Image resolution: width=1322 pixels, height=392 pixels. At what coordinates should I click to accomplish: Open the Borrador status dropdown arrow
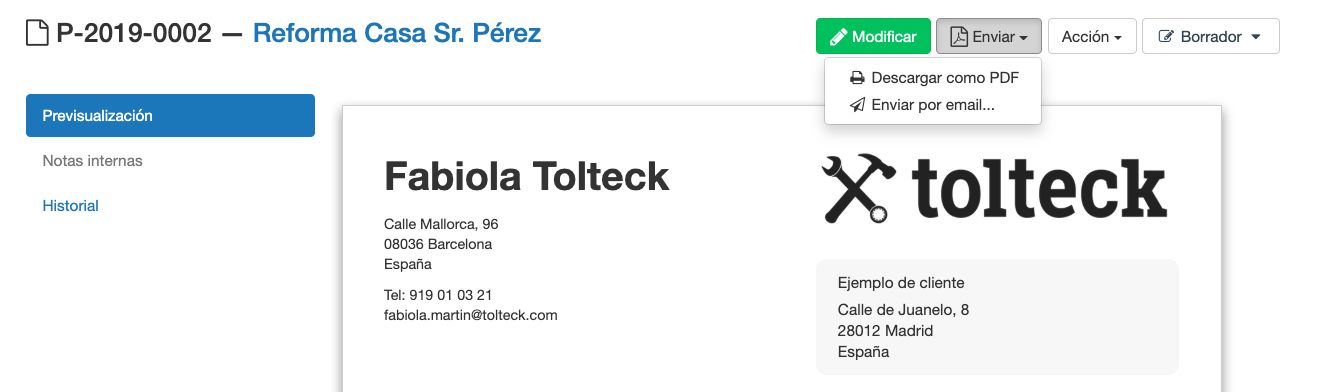click(1256, 38)
